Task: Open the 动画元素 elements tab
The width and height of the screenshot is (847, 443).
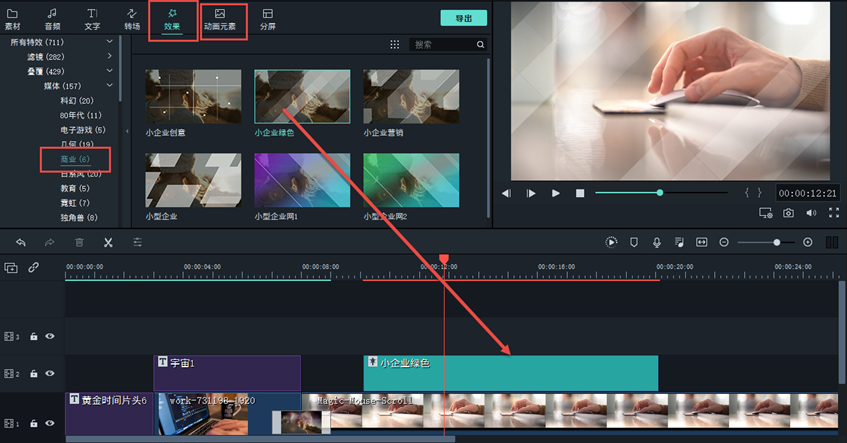Action: [x=219, y=19]
